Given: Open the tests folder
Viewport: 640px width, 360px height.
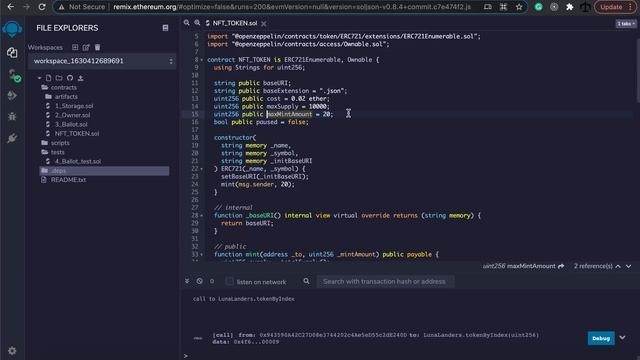Looking at the screenshot, I should pyautogui.click(x=58, y=152).
